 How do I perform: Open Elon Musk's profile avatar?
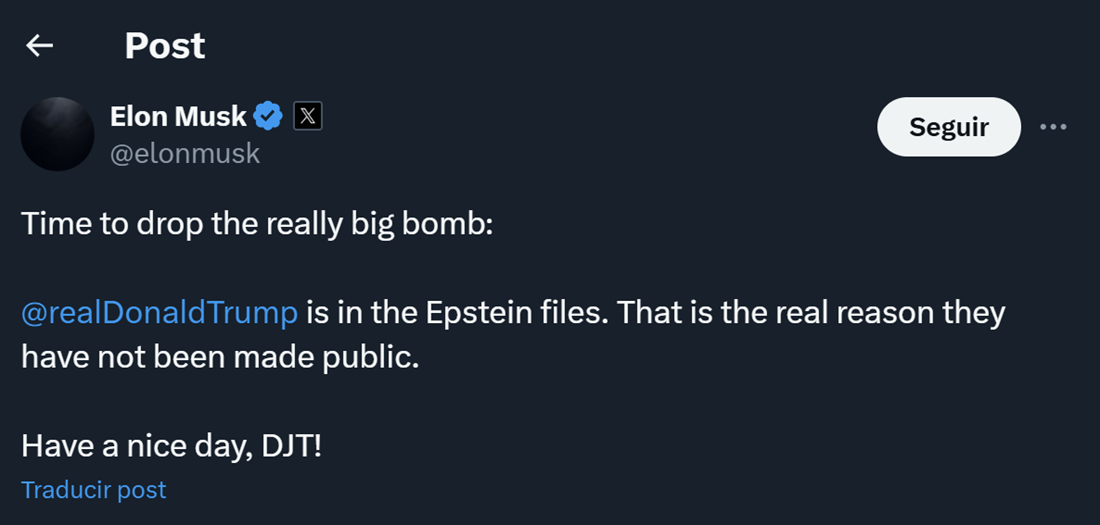[57, 134]
